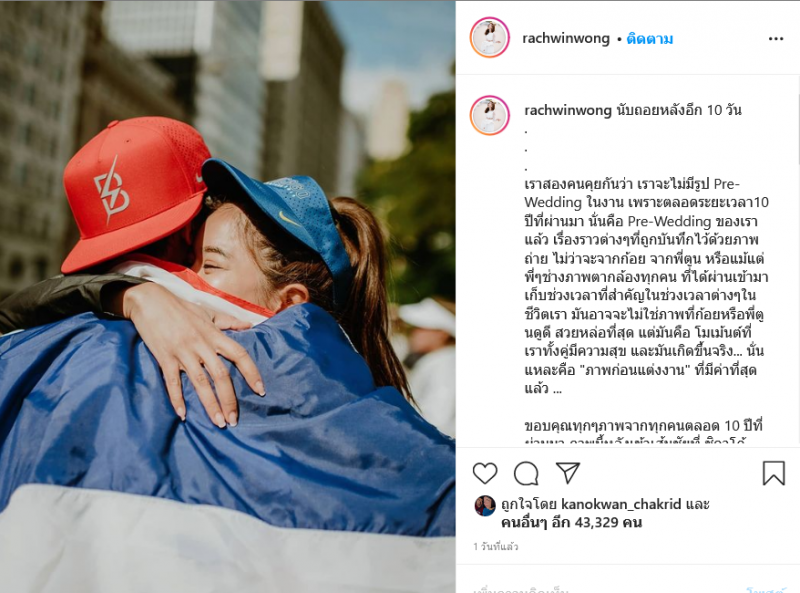The image size is (800, 593).
Task: Click the caption text about Pre-Wedding
Action: point(646,286)
